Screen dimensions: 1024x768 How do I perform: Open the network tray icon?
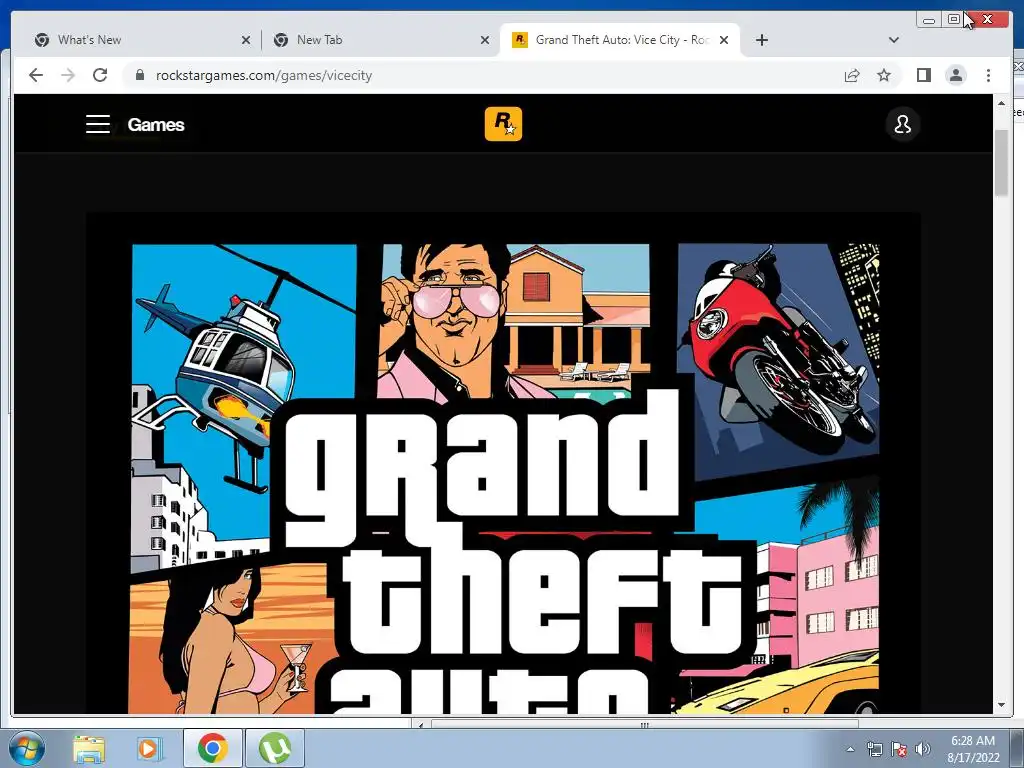(874, 749)
